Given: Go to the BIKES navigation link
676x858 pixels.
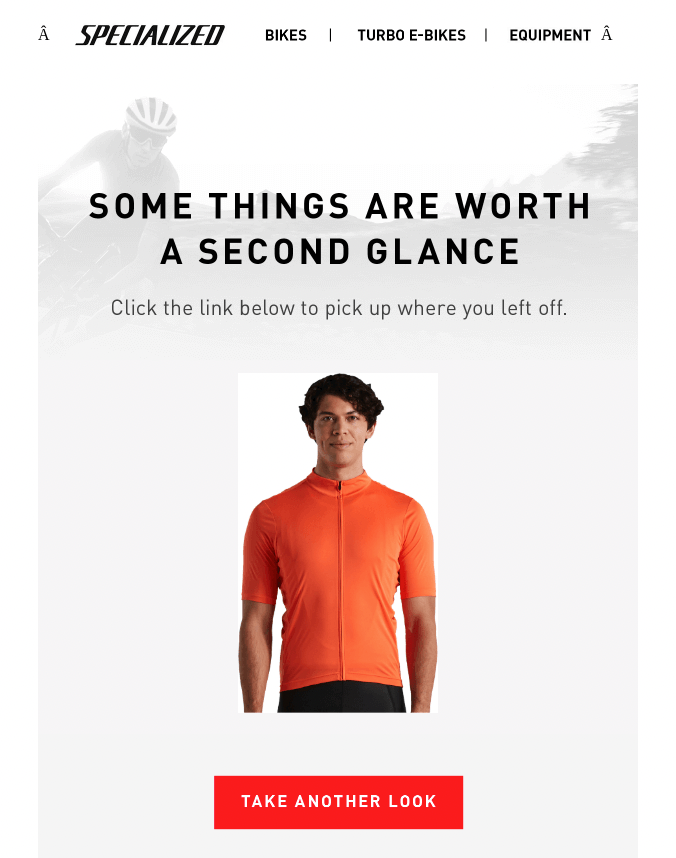Looking at the screenshot, I should pyautogui.click(x=286, y=36).
